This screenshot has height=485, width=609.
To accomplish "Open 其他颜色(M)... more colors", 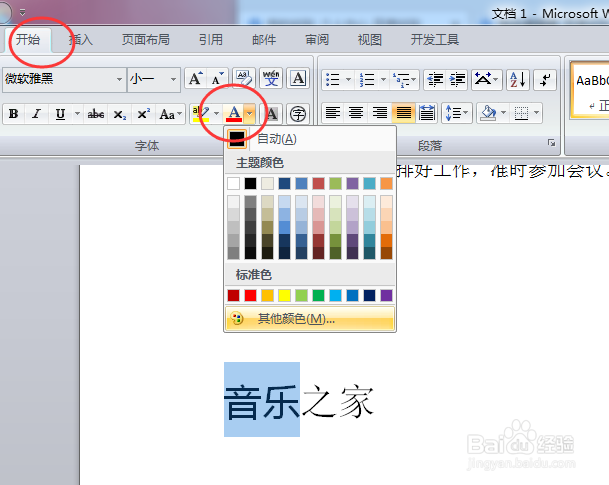I will 310,319.
